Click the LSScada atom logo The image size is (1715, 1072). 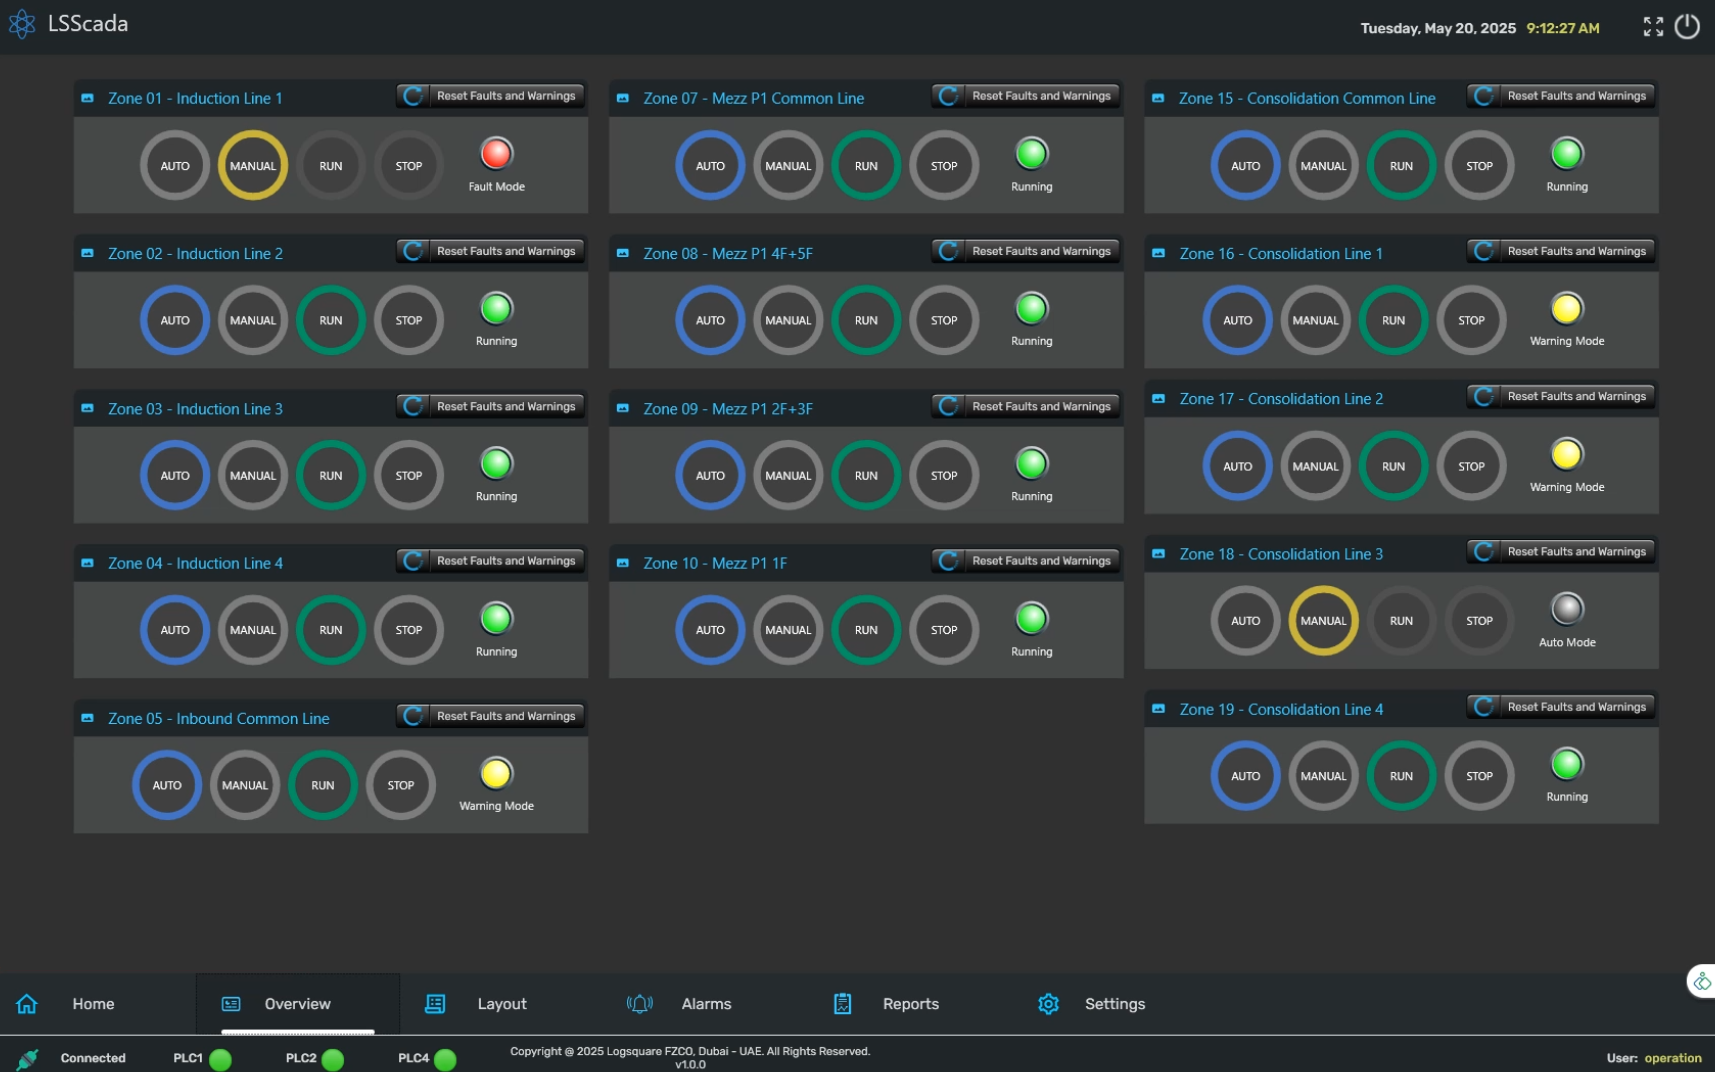[x=22, y=25]
